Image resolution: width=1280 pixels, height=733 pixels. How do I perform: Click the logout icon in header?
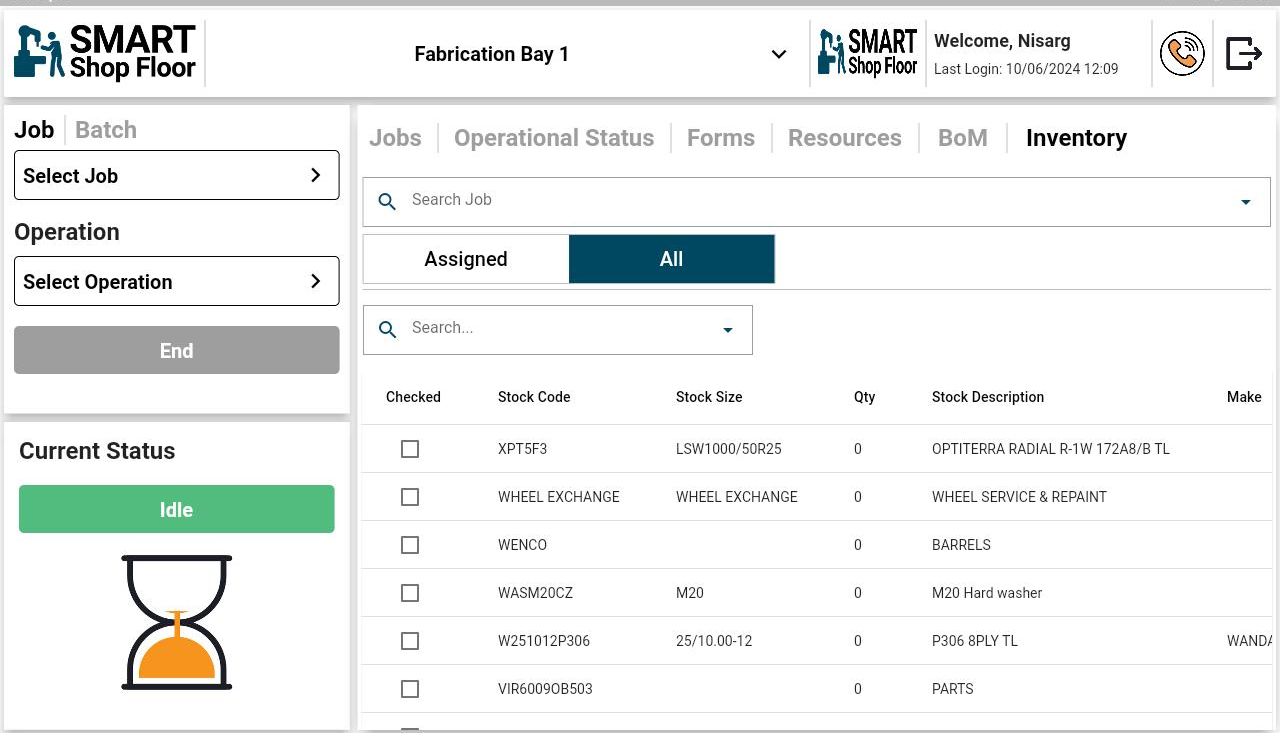point(1243,54)
